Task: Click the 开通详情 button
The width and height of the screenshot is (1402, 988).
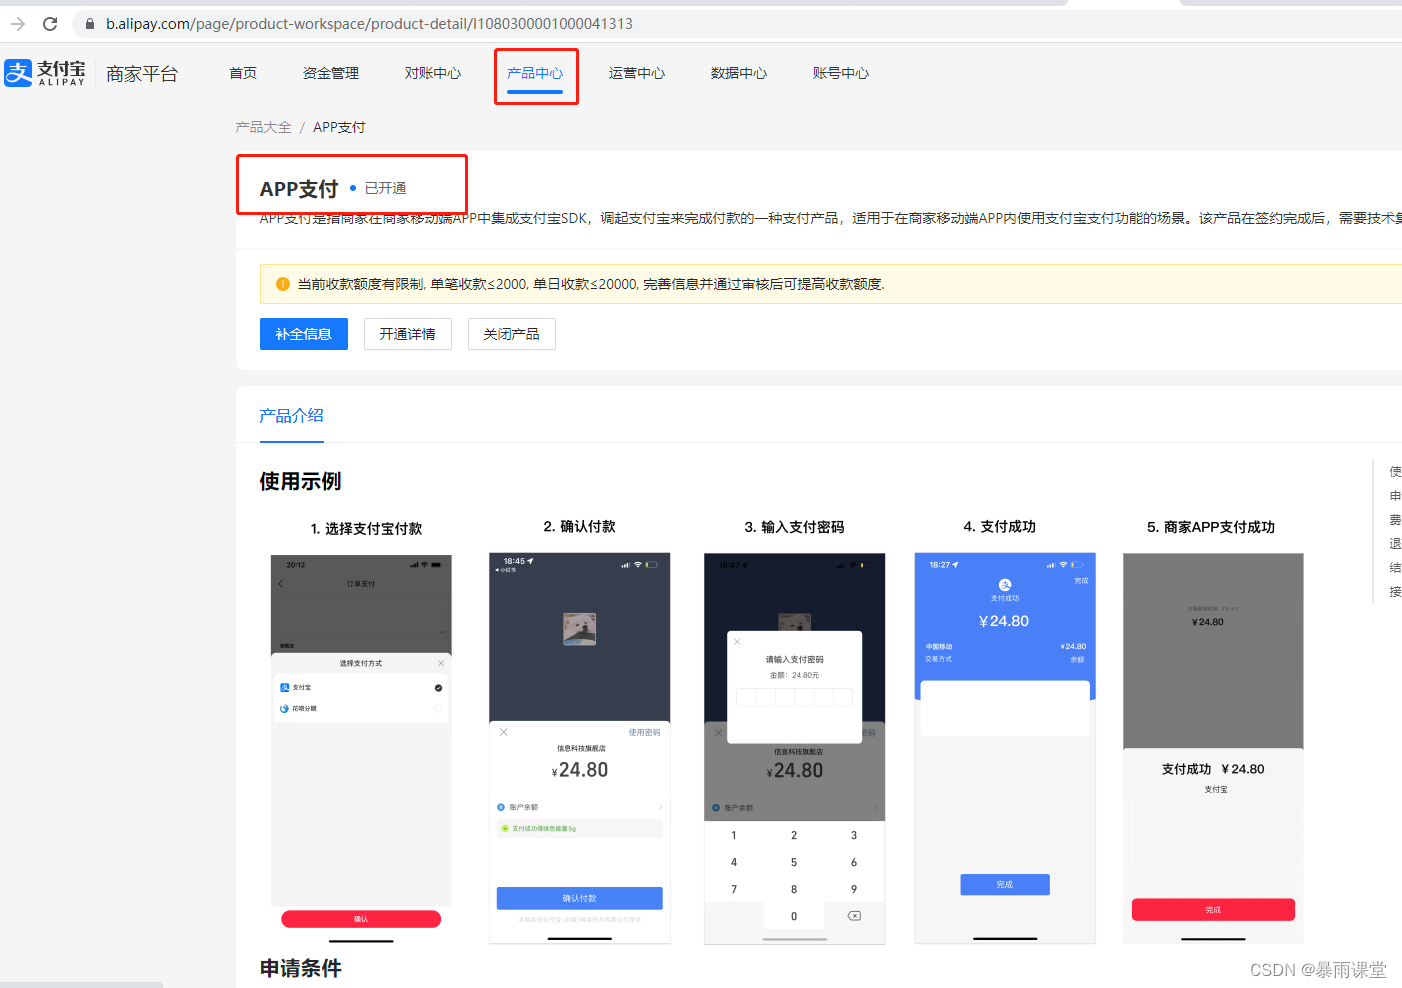Action: point(408,334)
